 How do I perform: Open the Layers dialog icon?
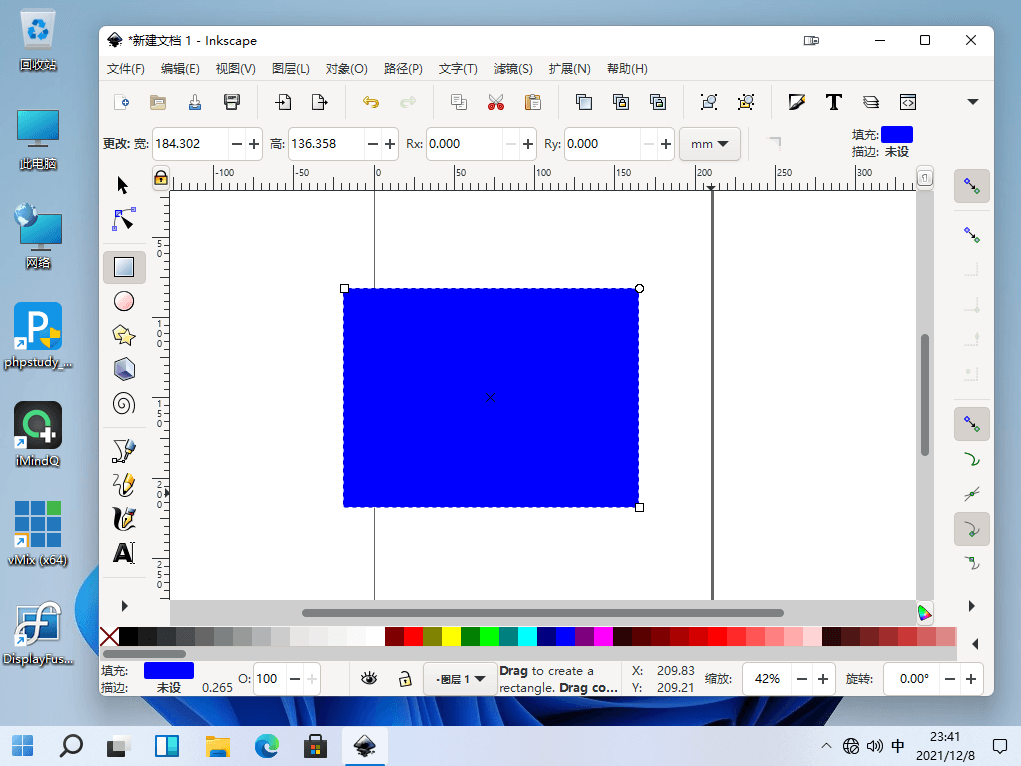coord(871,102)
